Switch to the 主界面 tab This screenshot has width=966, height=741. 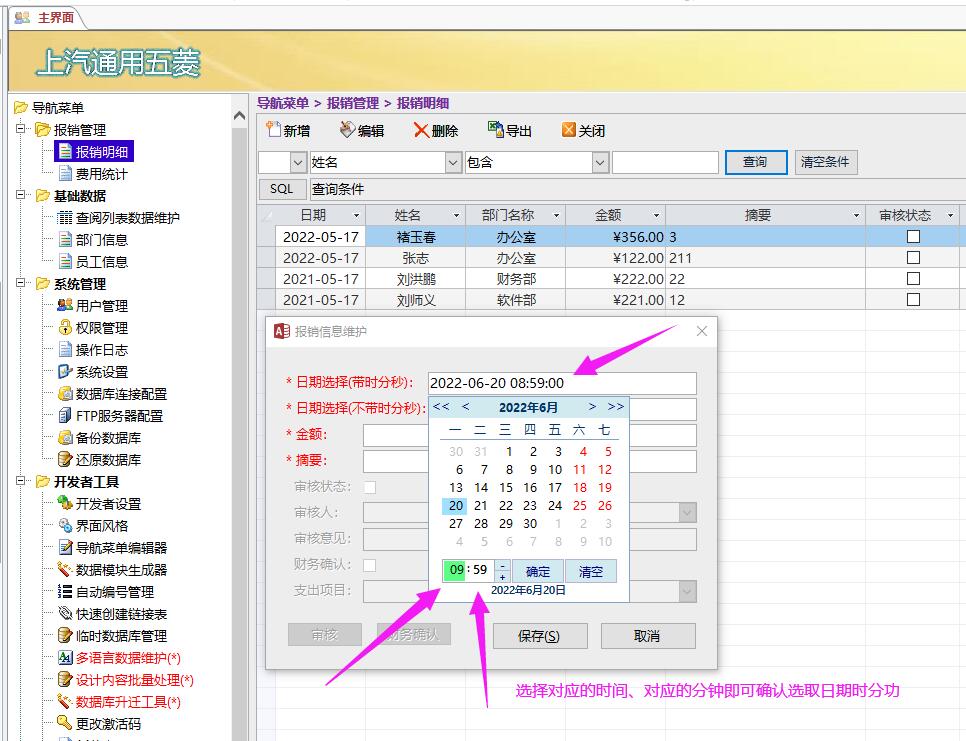coord(48,17)
